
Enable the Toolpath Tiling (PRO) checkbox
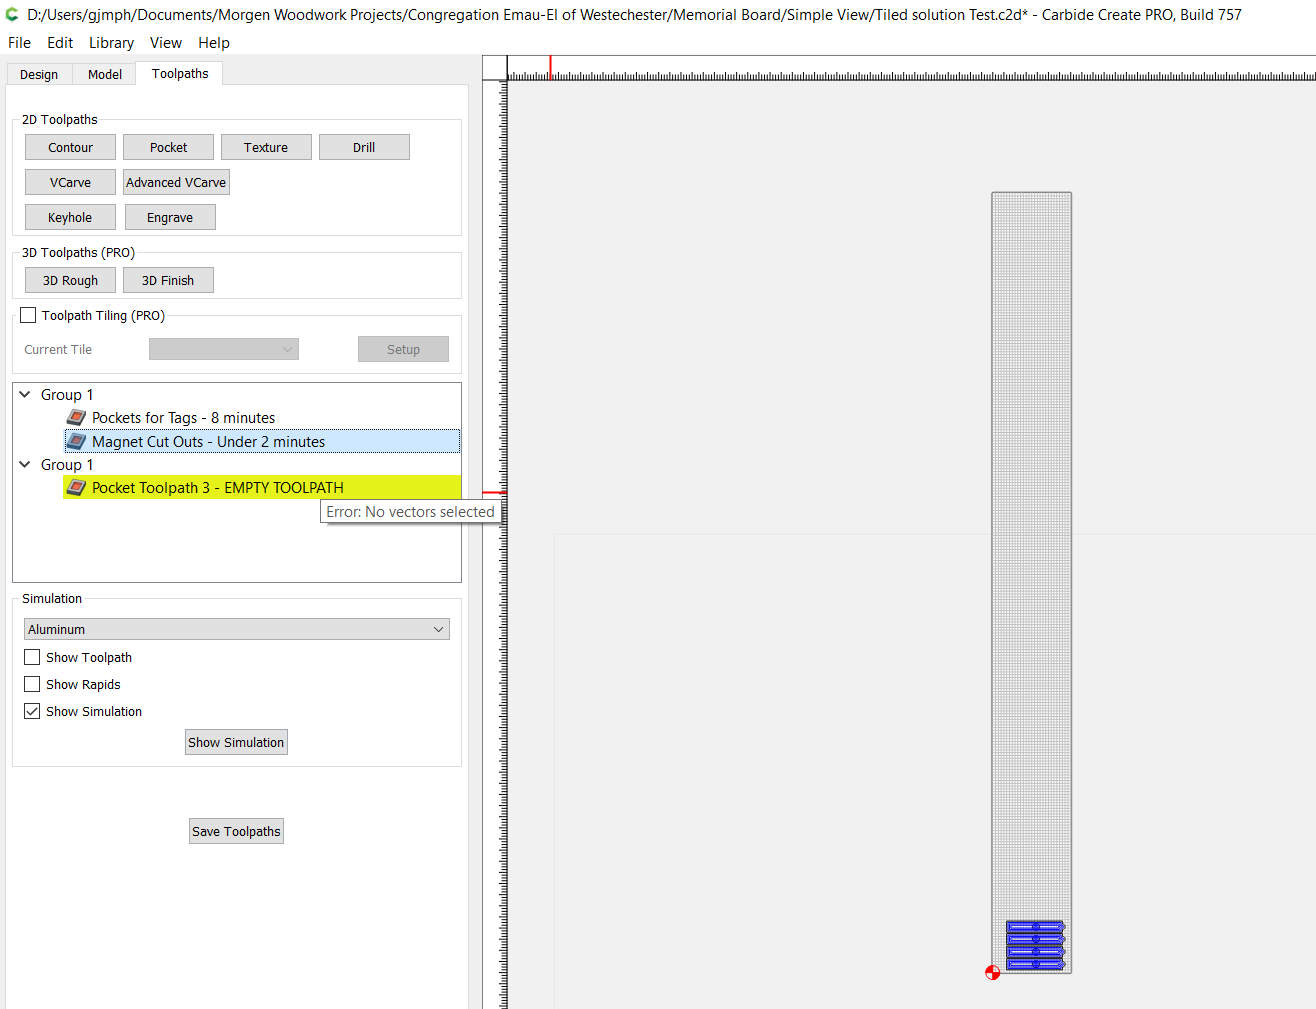coord(28,315)
